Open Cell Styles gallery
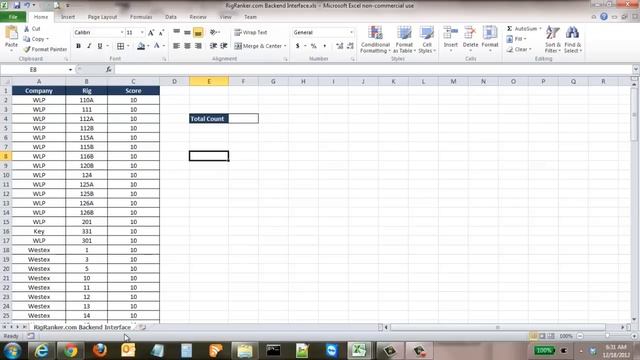 click(x=427, y=39)
